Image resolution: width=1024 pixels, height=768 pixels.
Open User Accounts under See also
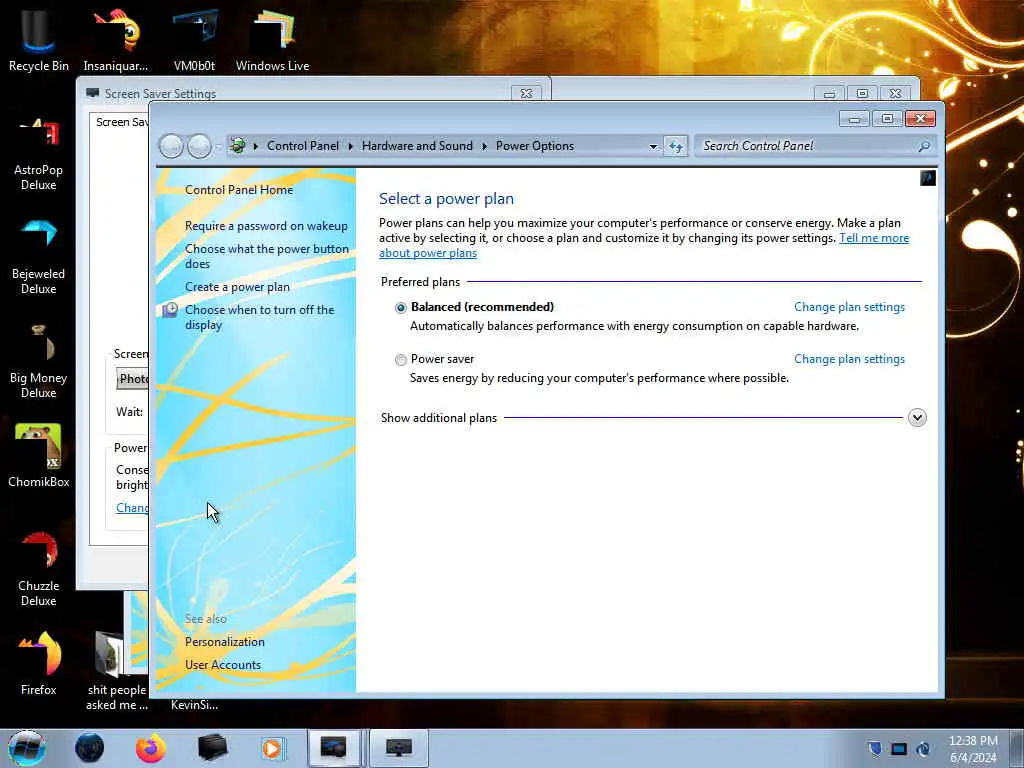click(223, 665)
